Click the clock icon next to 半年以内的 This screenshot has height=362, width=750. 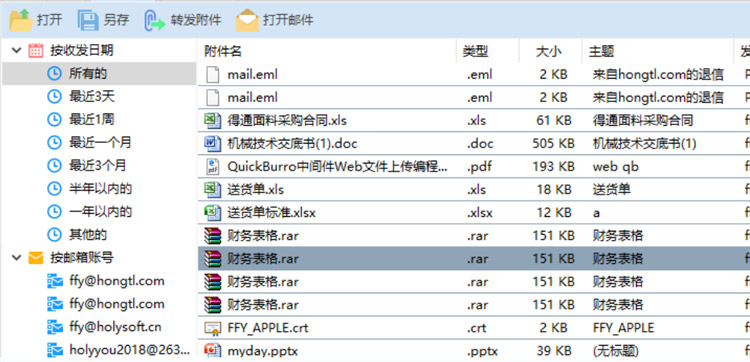point(55,188)
